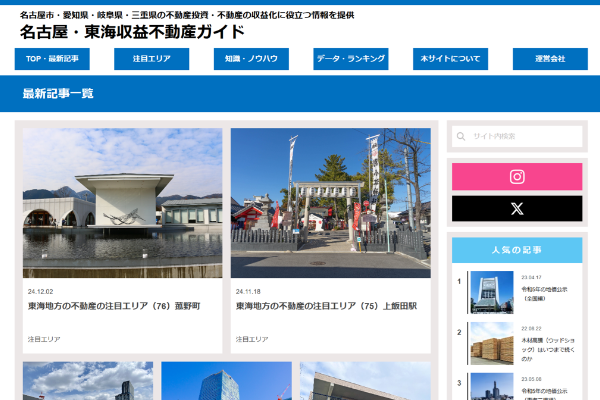Open the 本サイトについて menu item
This screenshot has height=400, width=600.
(450, 59)
